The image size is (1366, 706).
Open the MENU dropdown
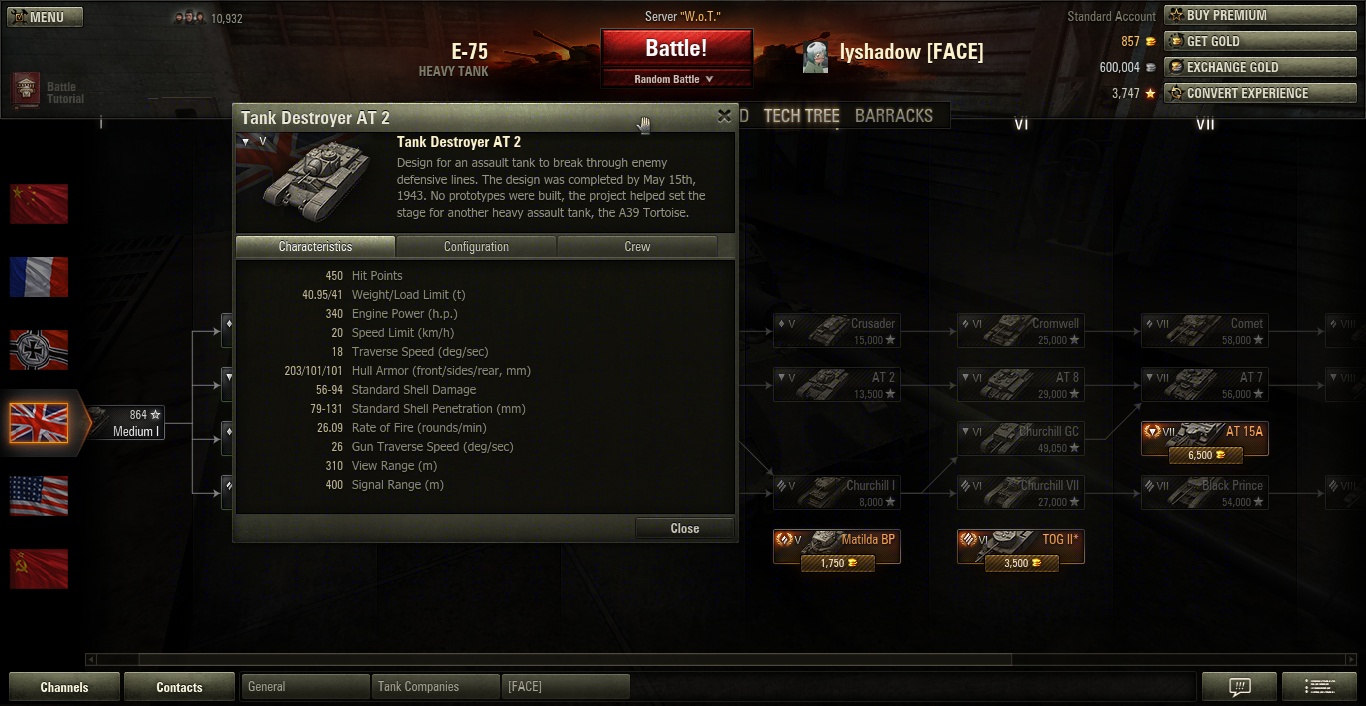pos(45,17)
